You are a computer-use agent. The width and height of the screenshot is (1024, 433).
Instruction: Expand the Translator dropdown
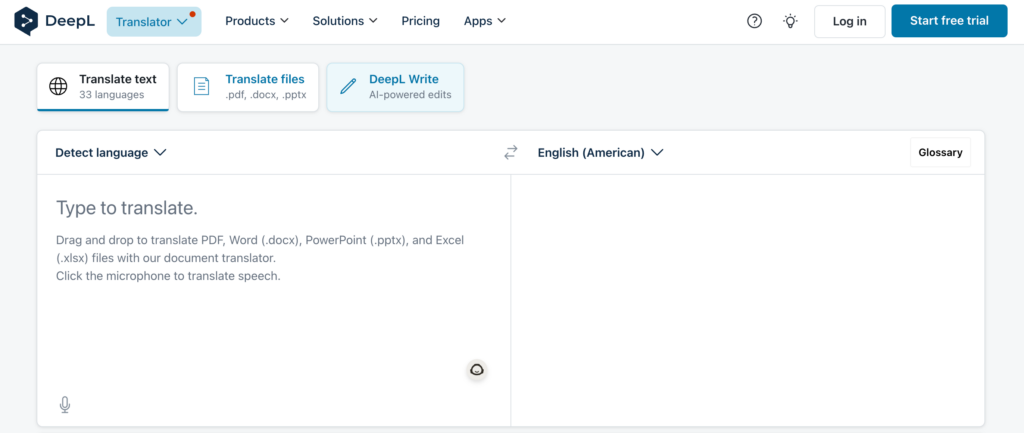click(x=153, y=21)
